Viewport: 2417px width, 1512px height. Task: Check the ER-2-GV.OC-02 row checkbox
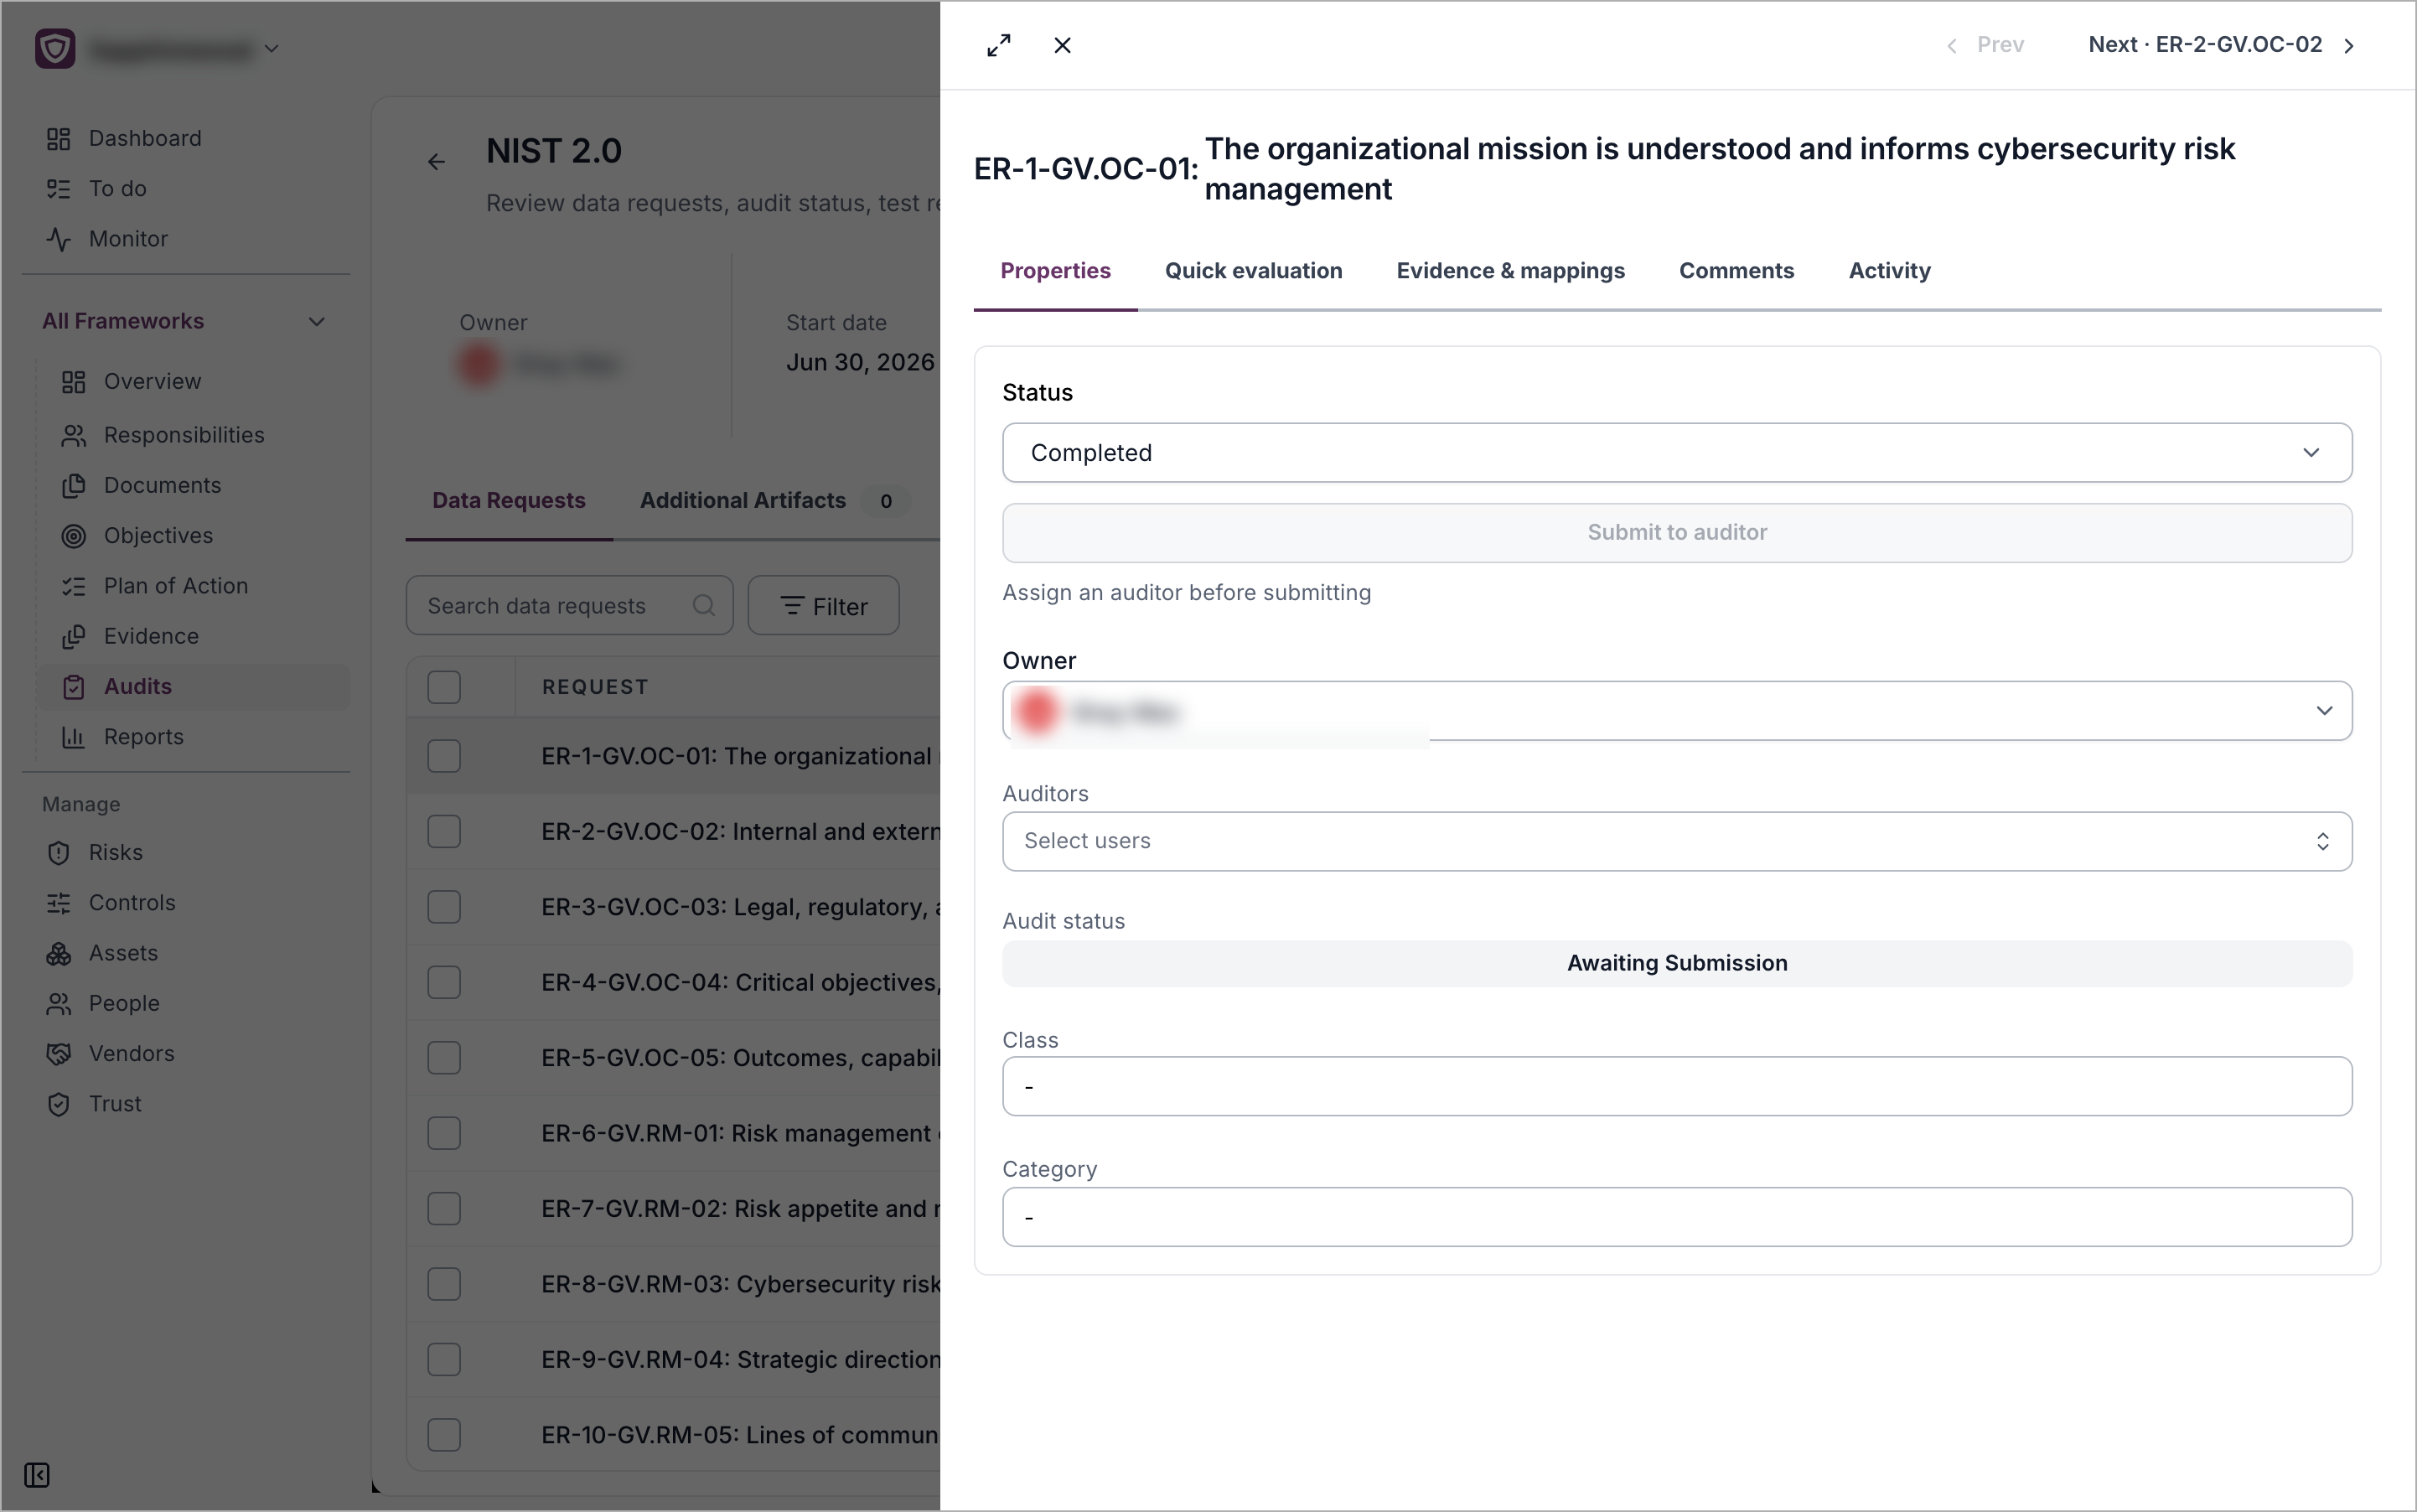(x=444, y=831)
